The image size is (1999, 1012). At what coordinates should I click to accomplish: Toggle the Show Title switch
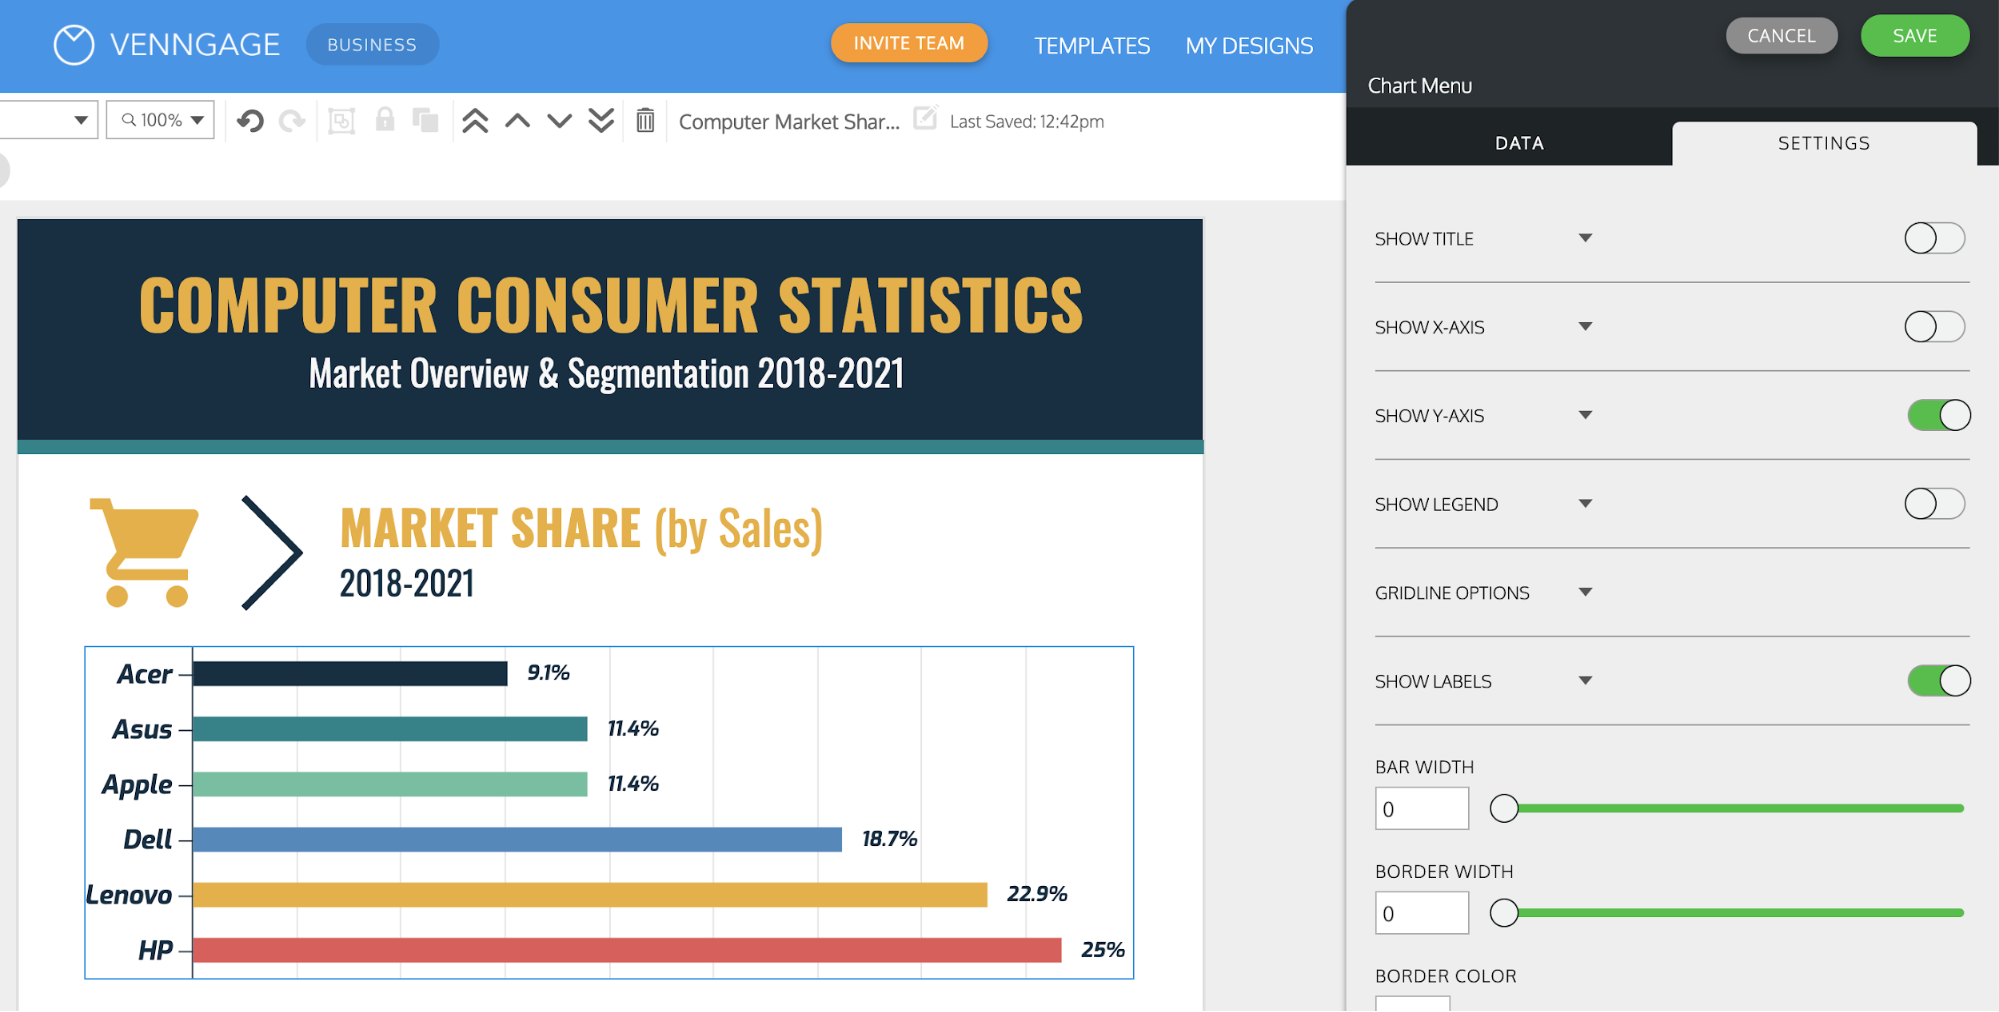click(x=1934, y=238)
